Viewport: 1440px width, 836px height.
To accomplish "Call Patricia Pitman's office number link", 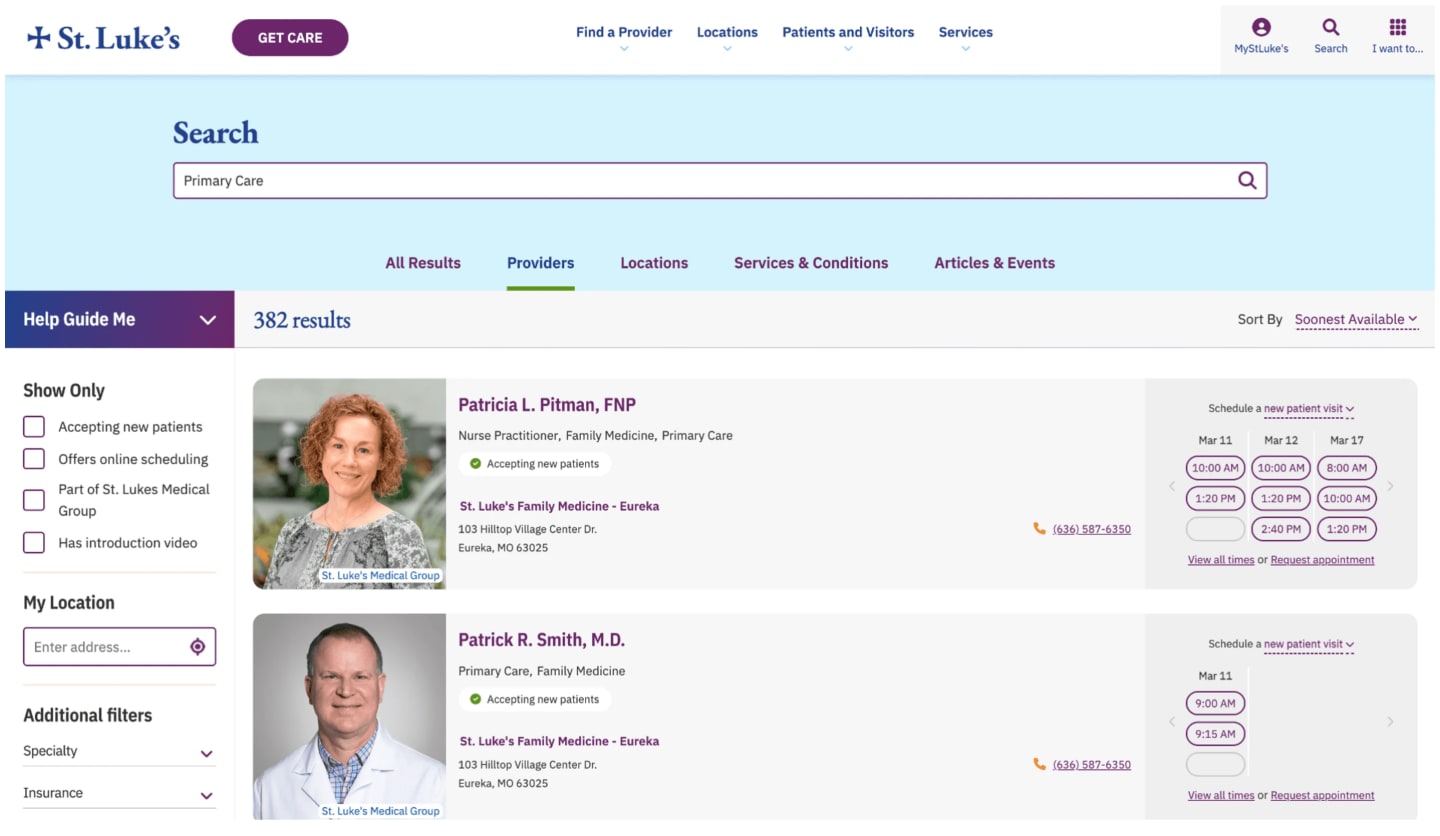I will 1092,529.
